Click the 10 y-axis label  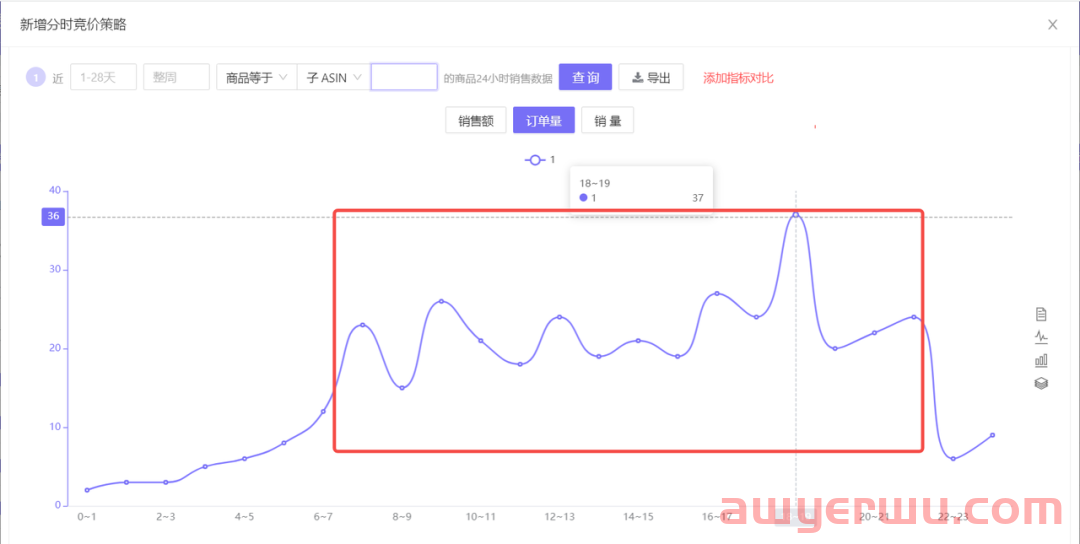coord(54,427)
